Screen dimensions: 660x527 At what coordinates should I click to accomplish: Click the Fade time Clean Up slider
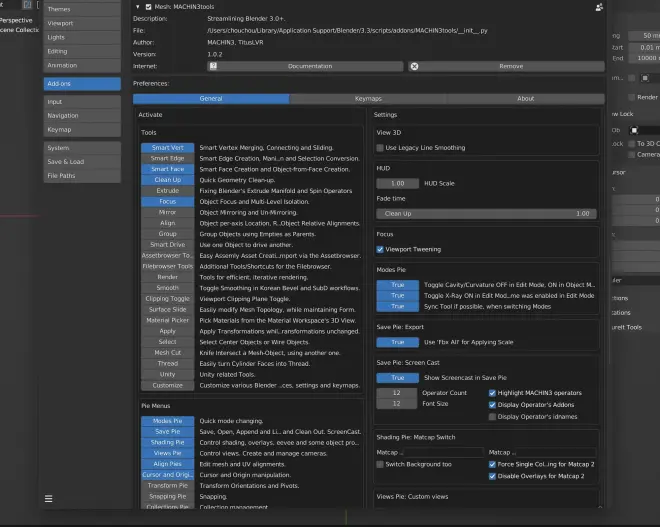(x=485, y=213)
